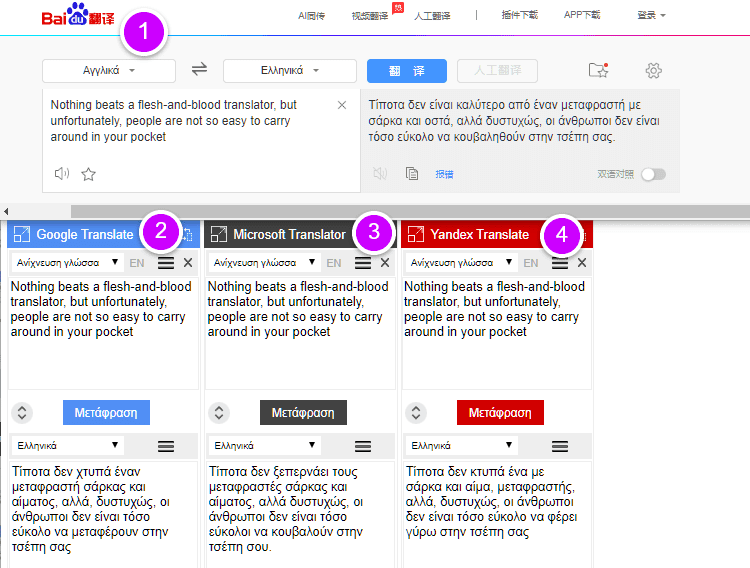Click the EN label in Microsoft panel
The width and height of the screenshot is (750, 568).
pyautogui.click(x=334, y=263)
